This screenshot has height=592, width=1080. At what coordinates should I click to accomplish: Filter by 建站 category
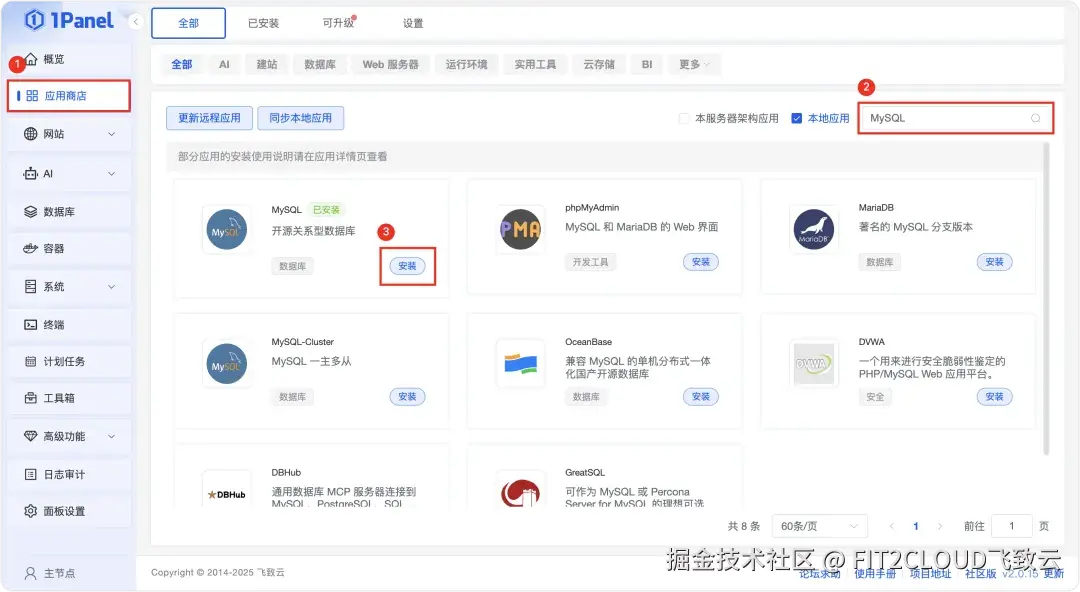[267, 64]
